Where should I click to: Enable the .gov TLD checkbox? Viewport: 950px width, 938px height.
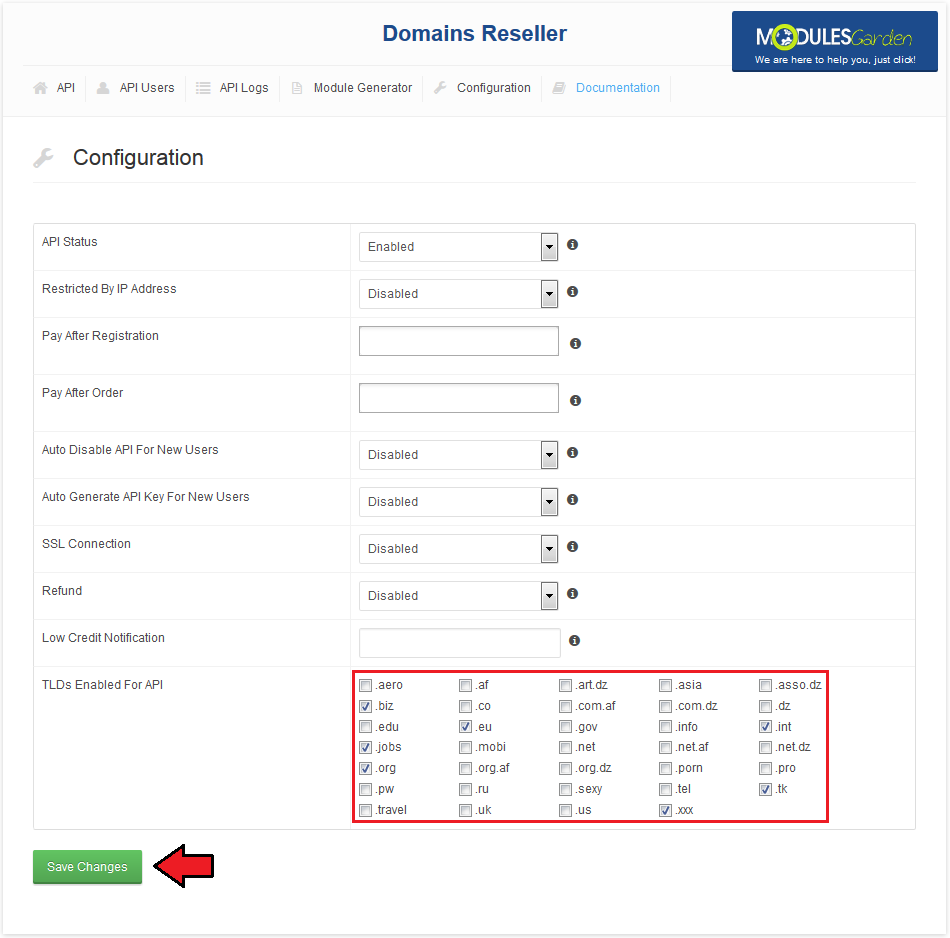point(565,727)
